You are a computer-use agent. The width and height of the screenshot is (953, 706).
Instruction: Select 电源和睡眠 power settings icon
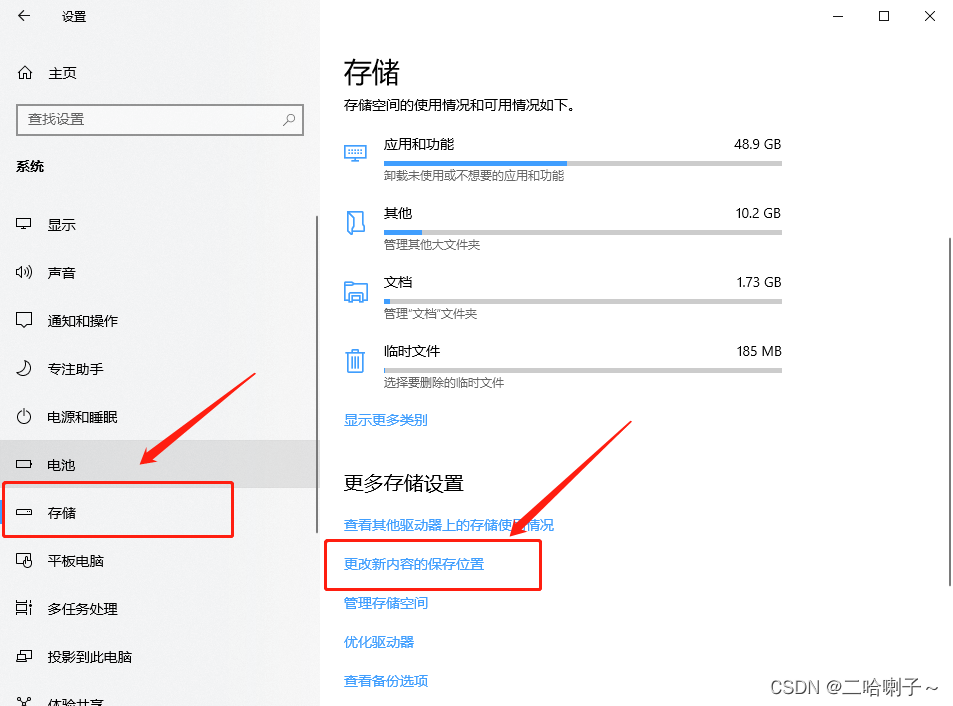(23, 416)
